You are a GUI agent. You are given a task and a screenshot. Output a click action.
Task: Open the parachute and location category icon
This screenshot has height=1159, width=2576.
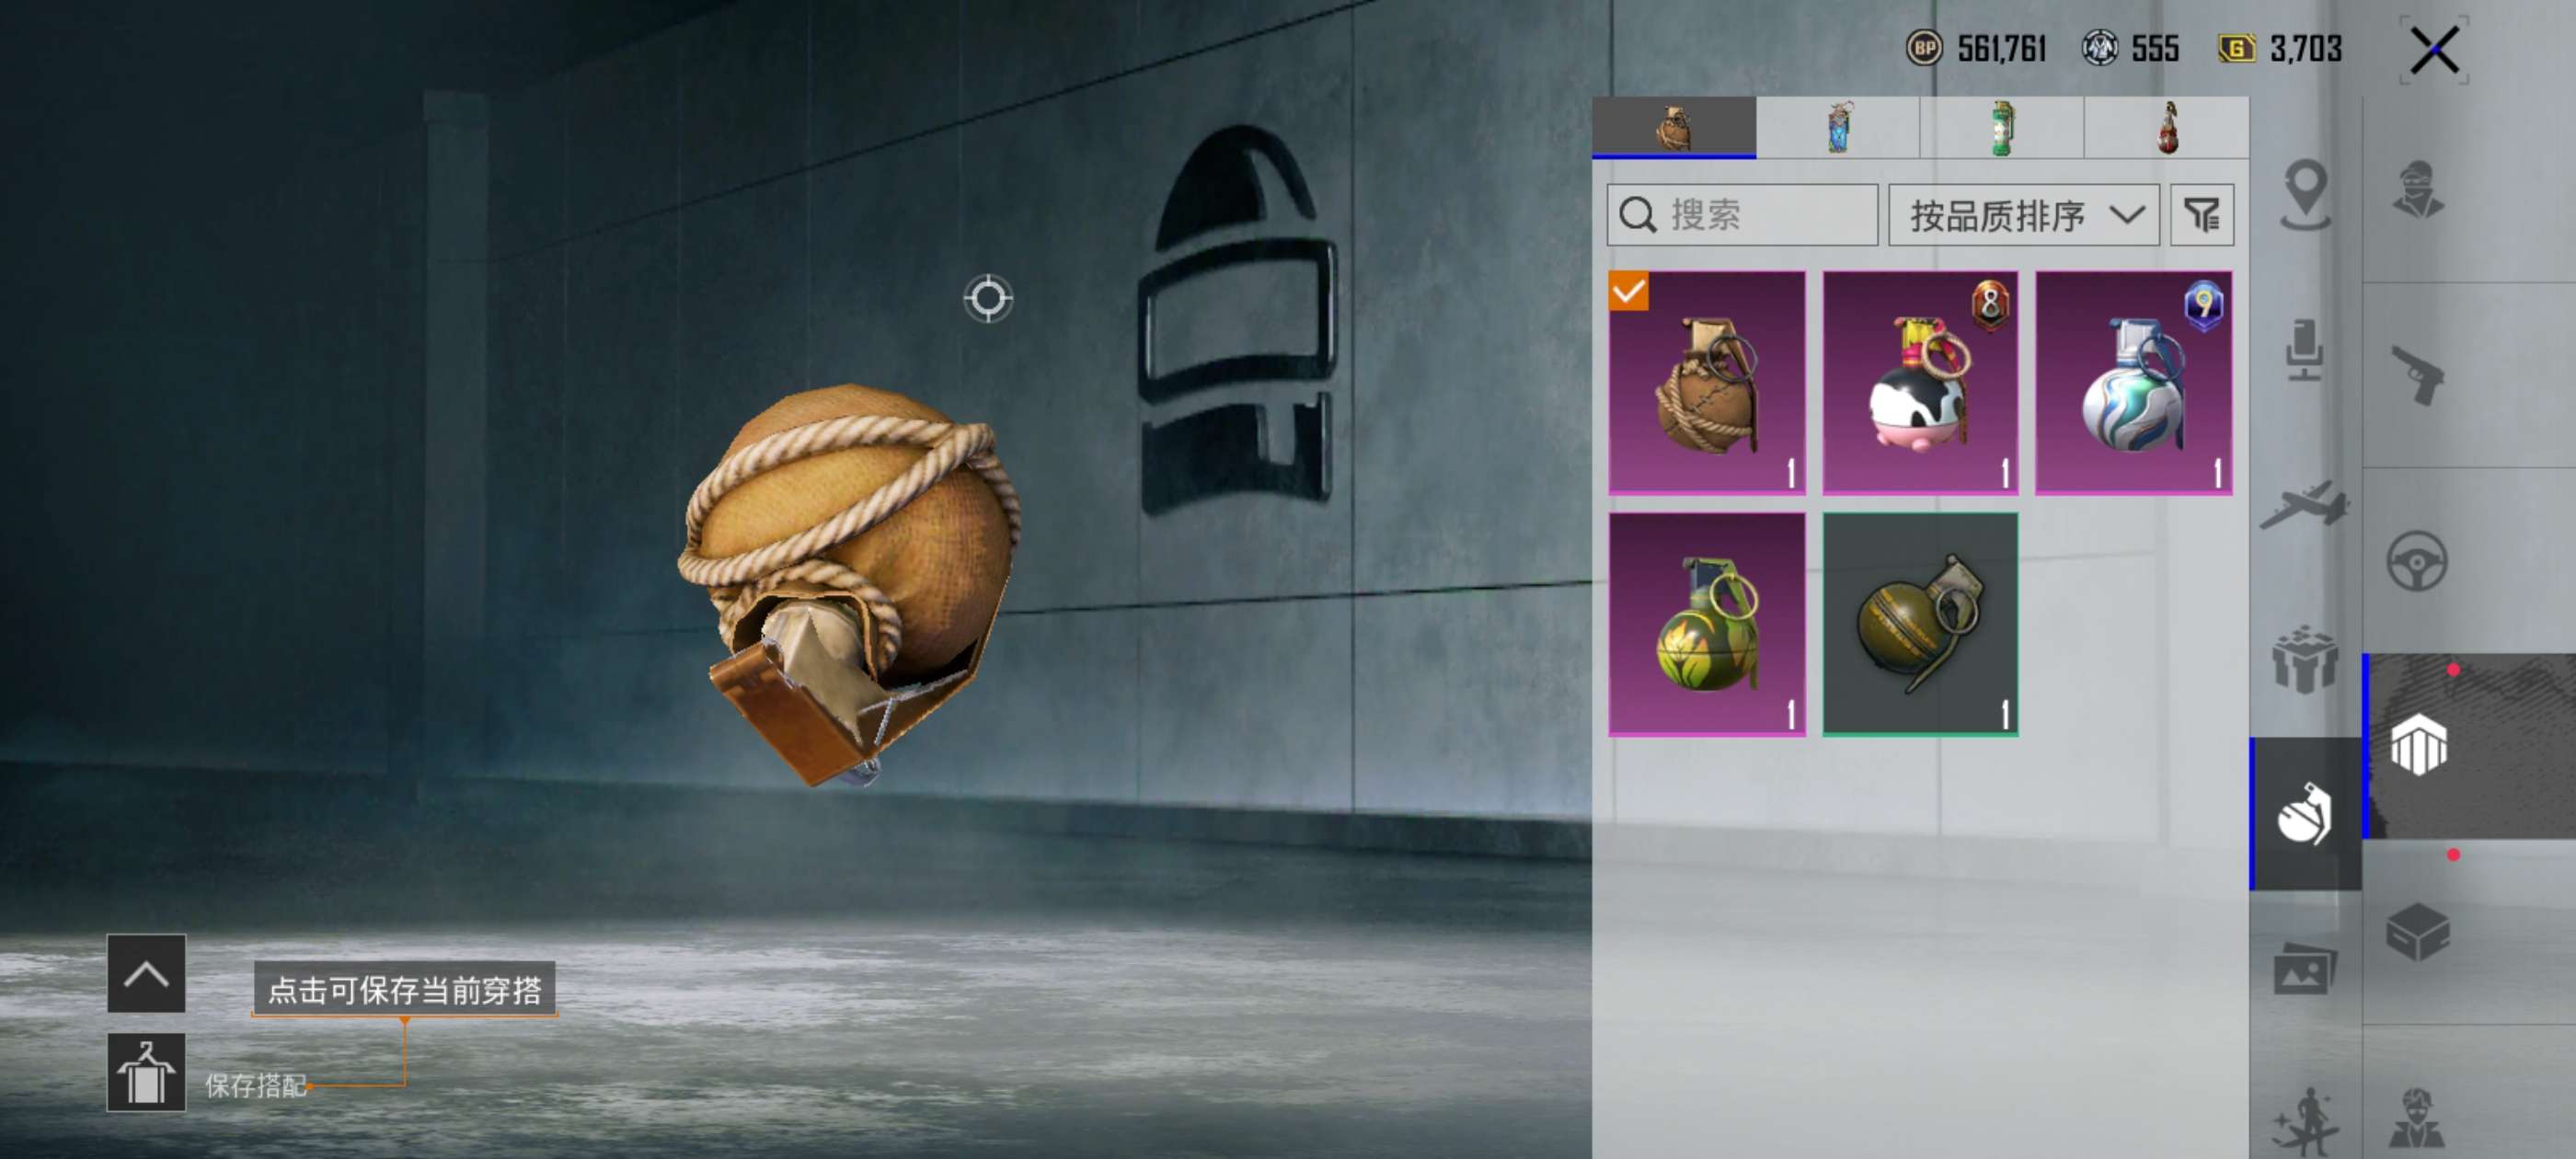[x=2305, y=194]
